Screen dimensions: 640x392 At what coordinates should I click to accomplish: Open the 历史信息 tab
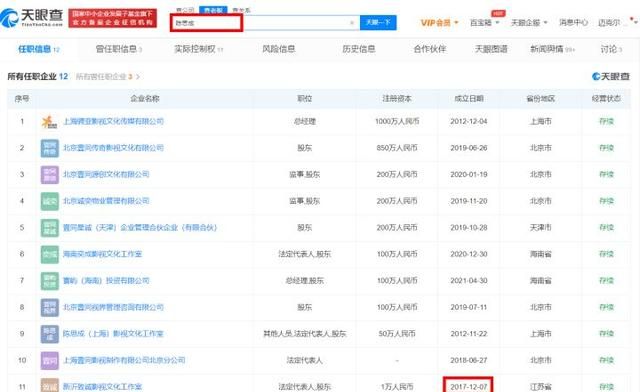358,49
